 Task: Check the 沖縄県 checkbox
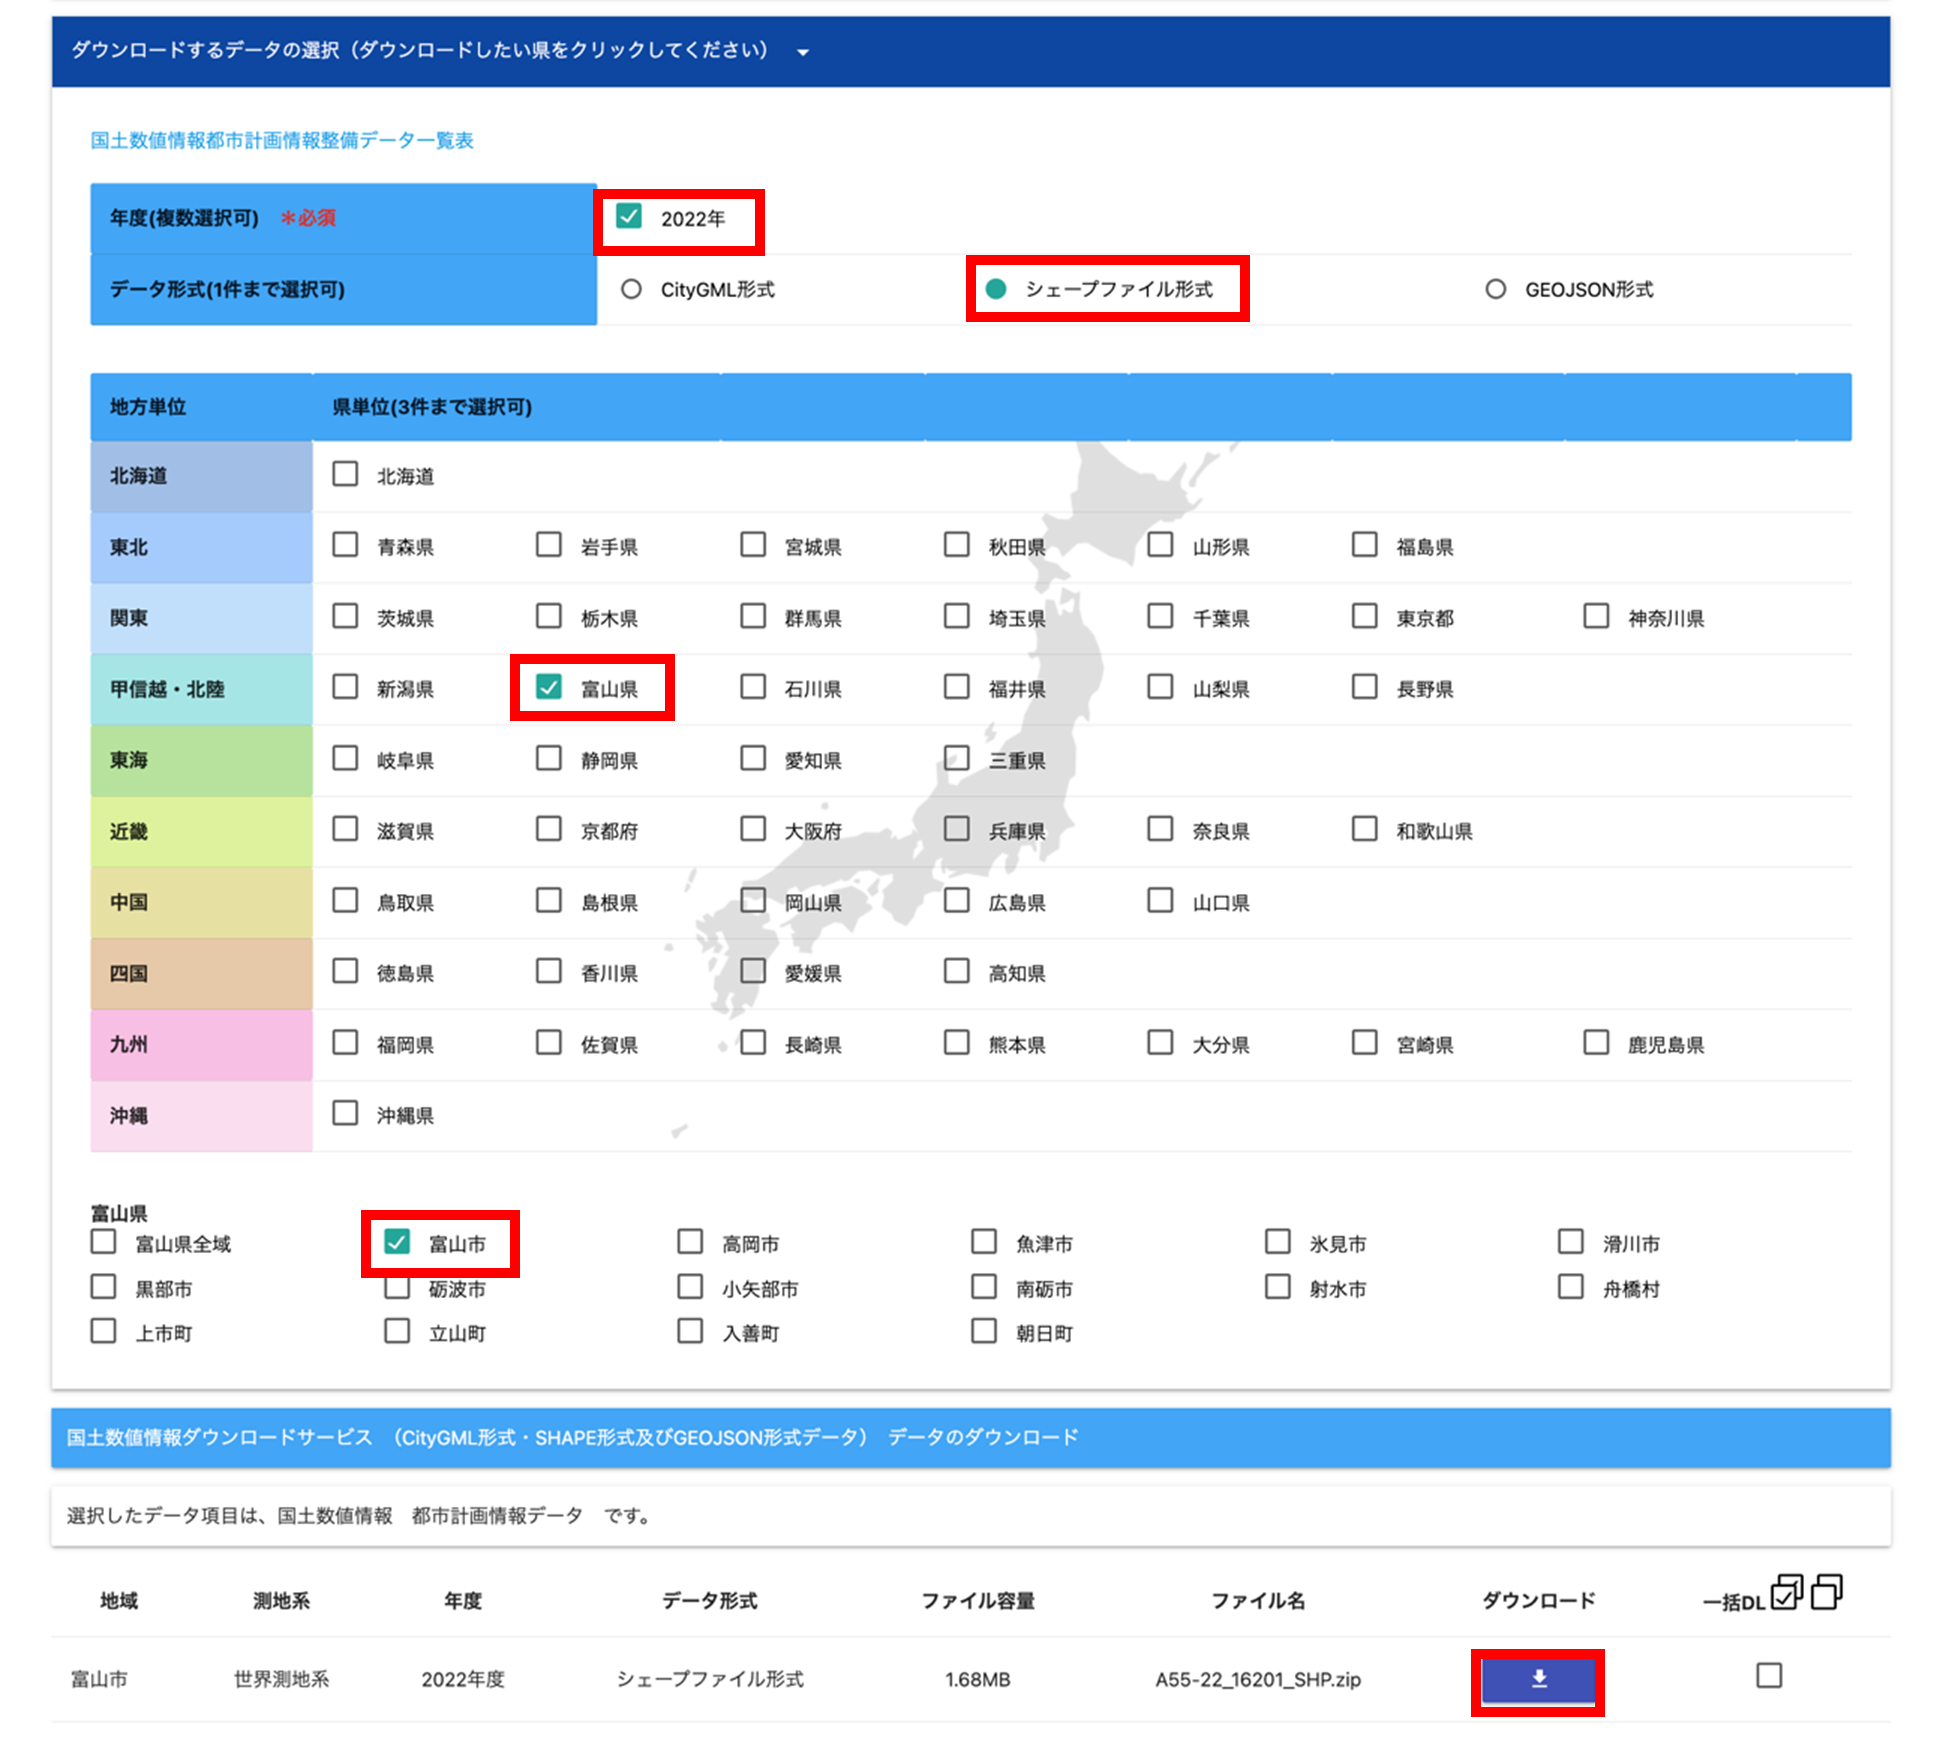tap(345, 1113)
